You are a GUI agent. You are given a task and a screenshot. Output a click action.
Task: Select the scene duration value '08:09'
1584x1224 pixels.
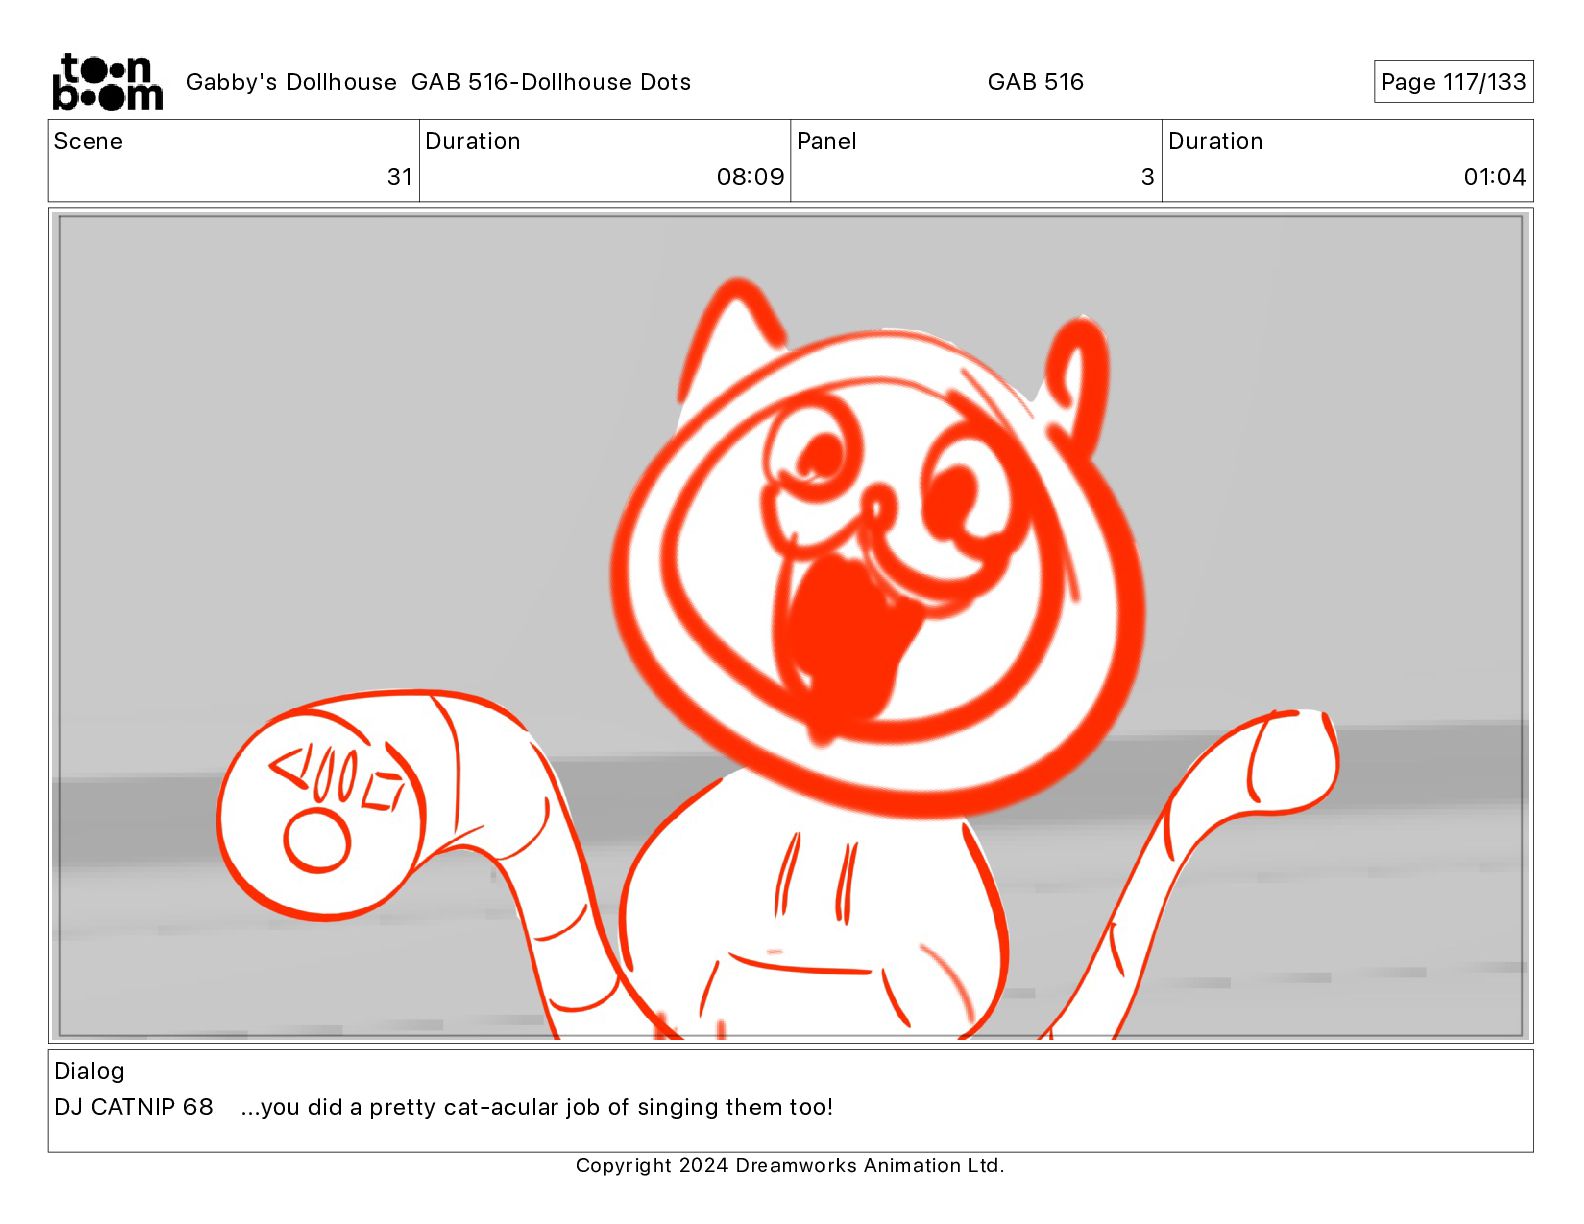750,177
